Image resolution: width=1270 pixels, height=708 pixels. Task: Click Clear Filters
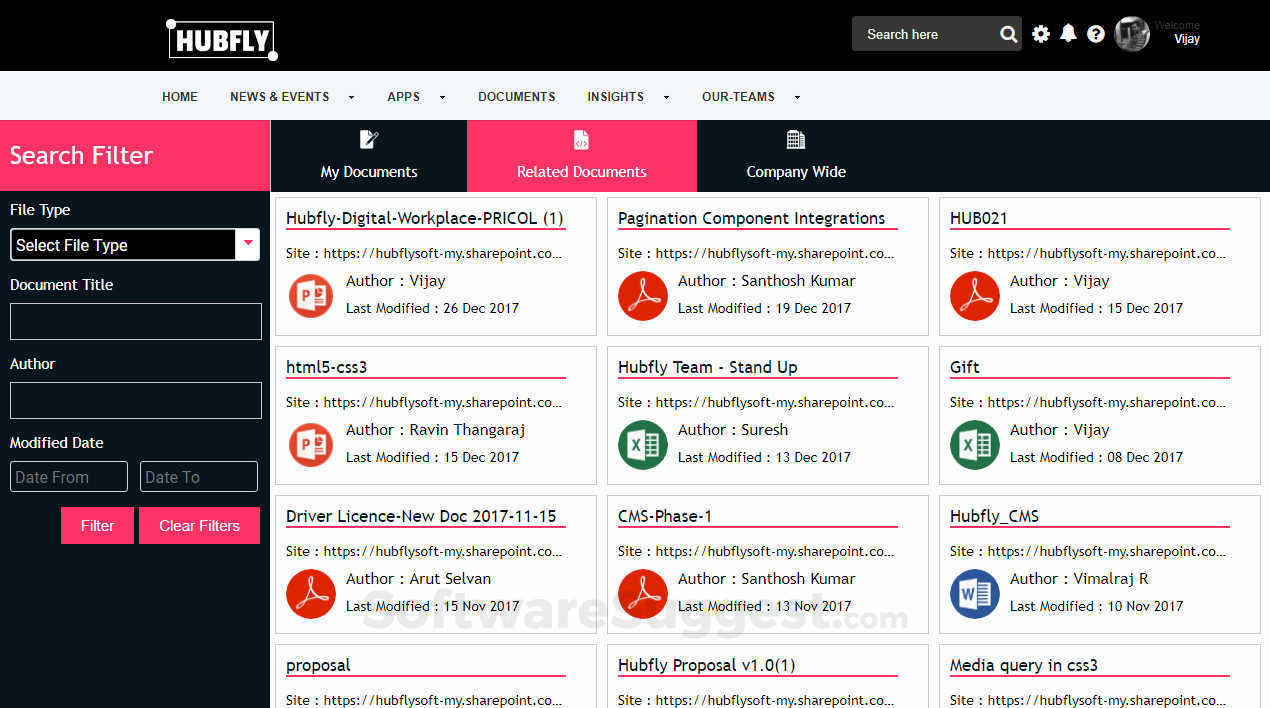point(199,525)
